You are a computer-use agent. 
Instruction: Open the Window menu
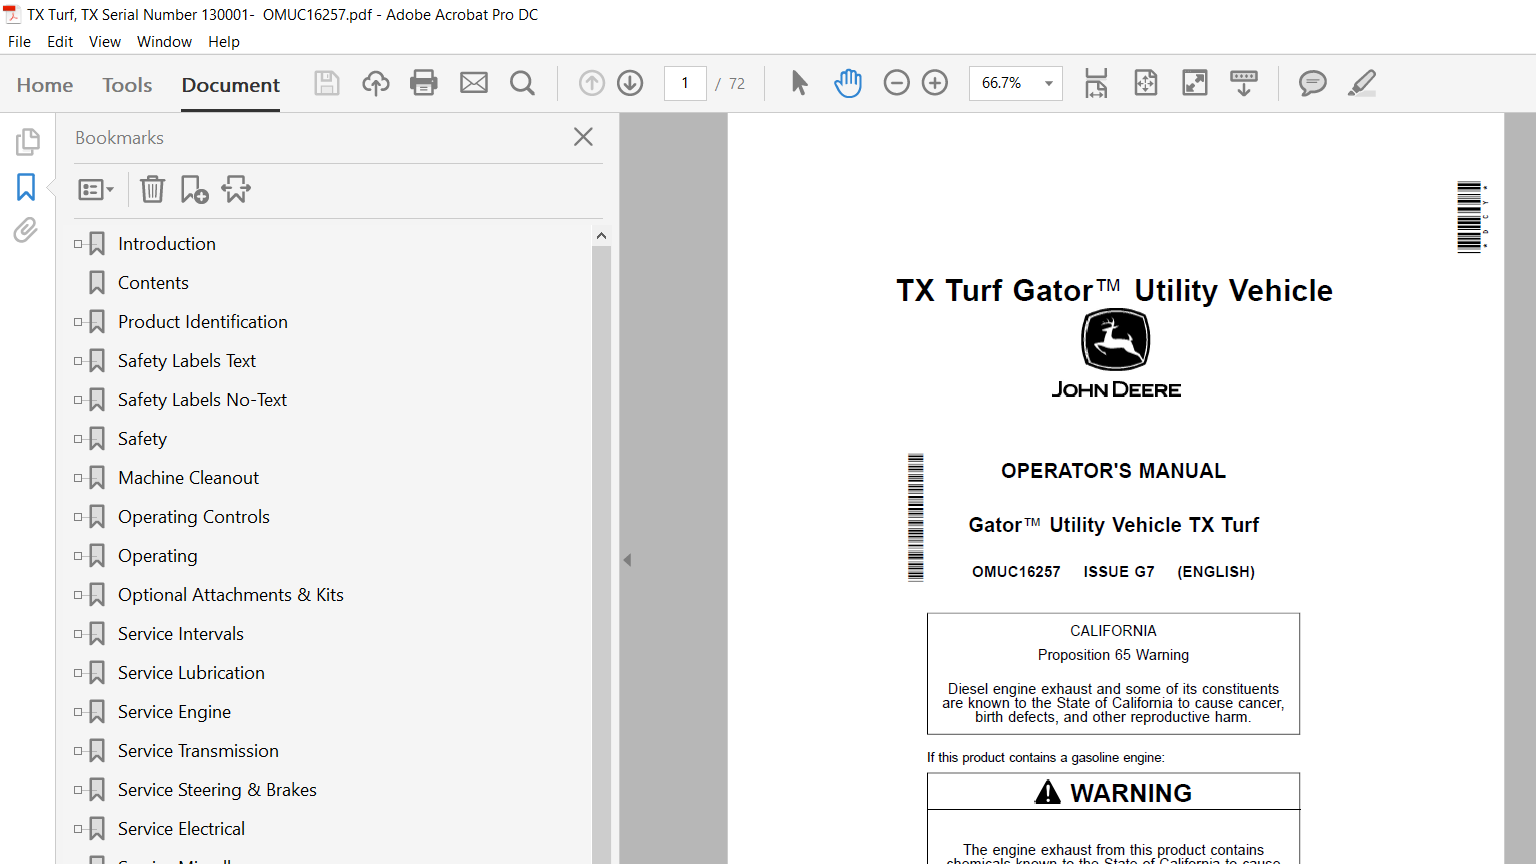(x=164, y=42)
